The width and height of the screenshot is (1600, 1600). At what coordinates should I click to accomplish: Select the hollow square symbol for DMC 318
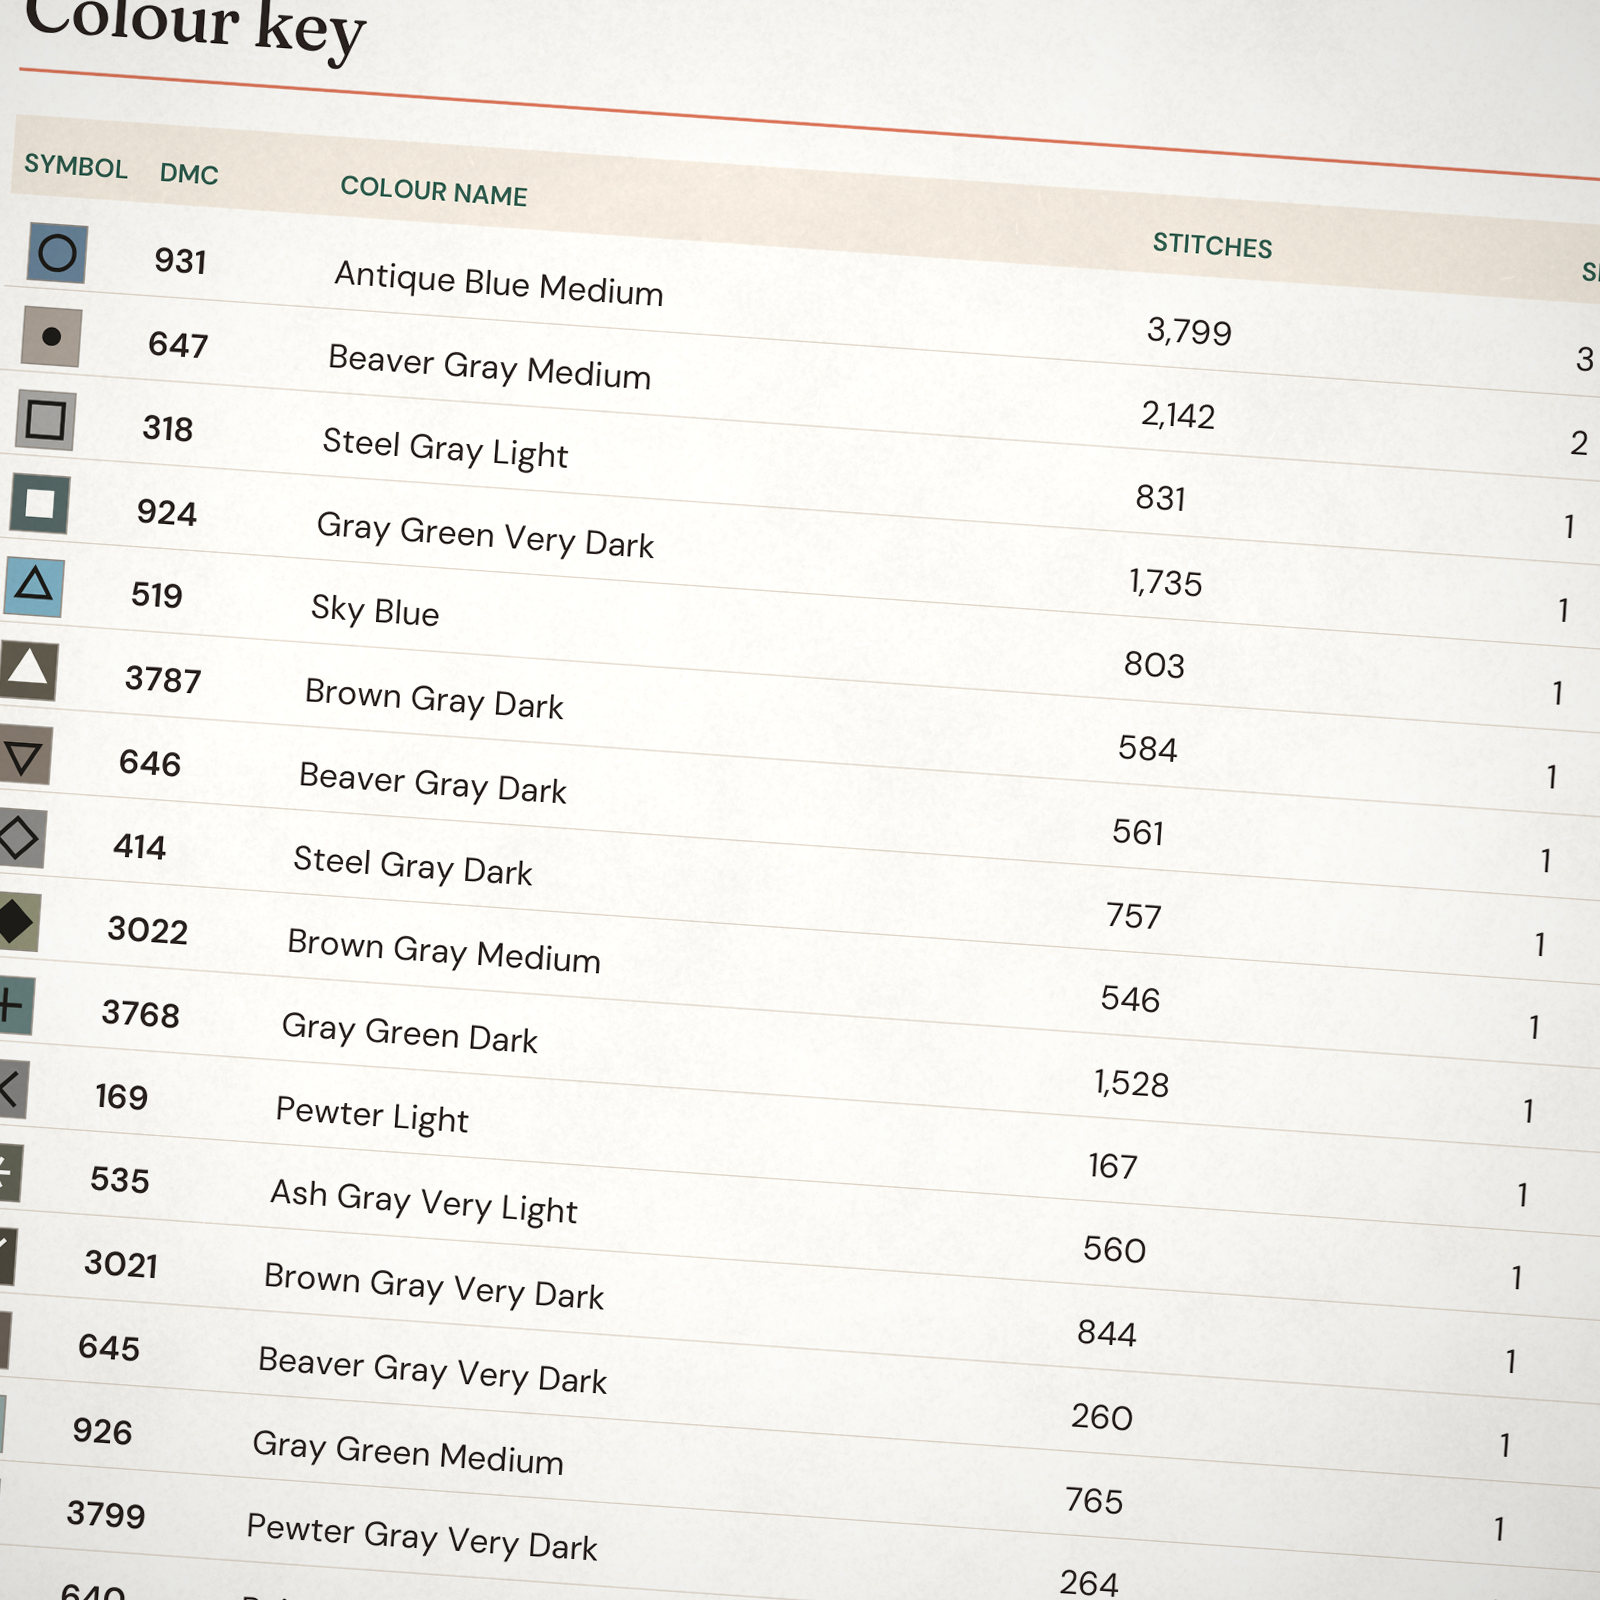(x=45, y=420)
